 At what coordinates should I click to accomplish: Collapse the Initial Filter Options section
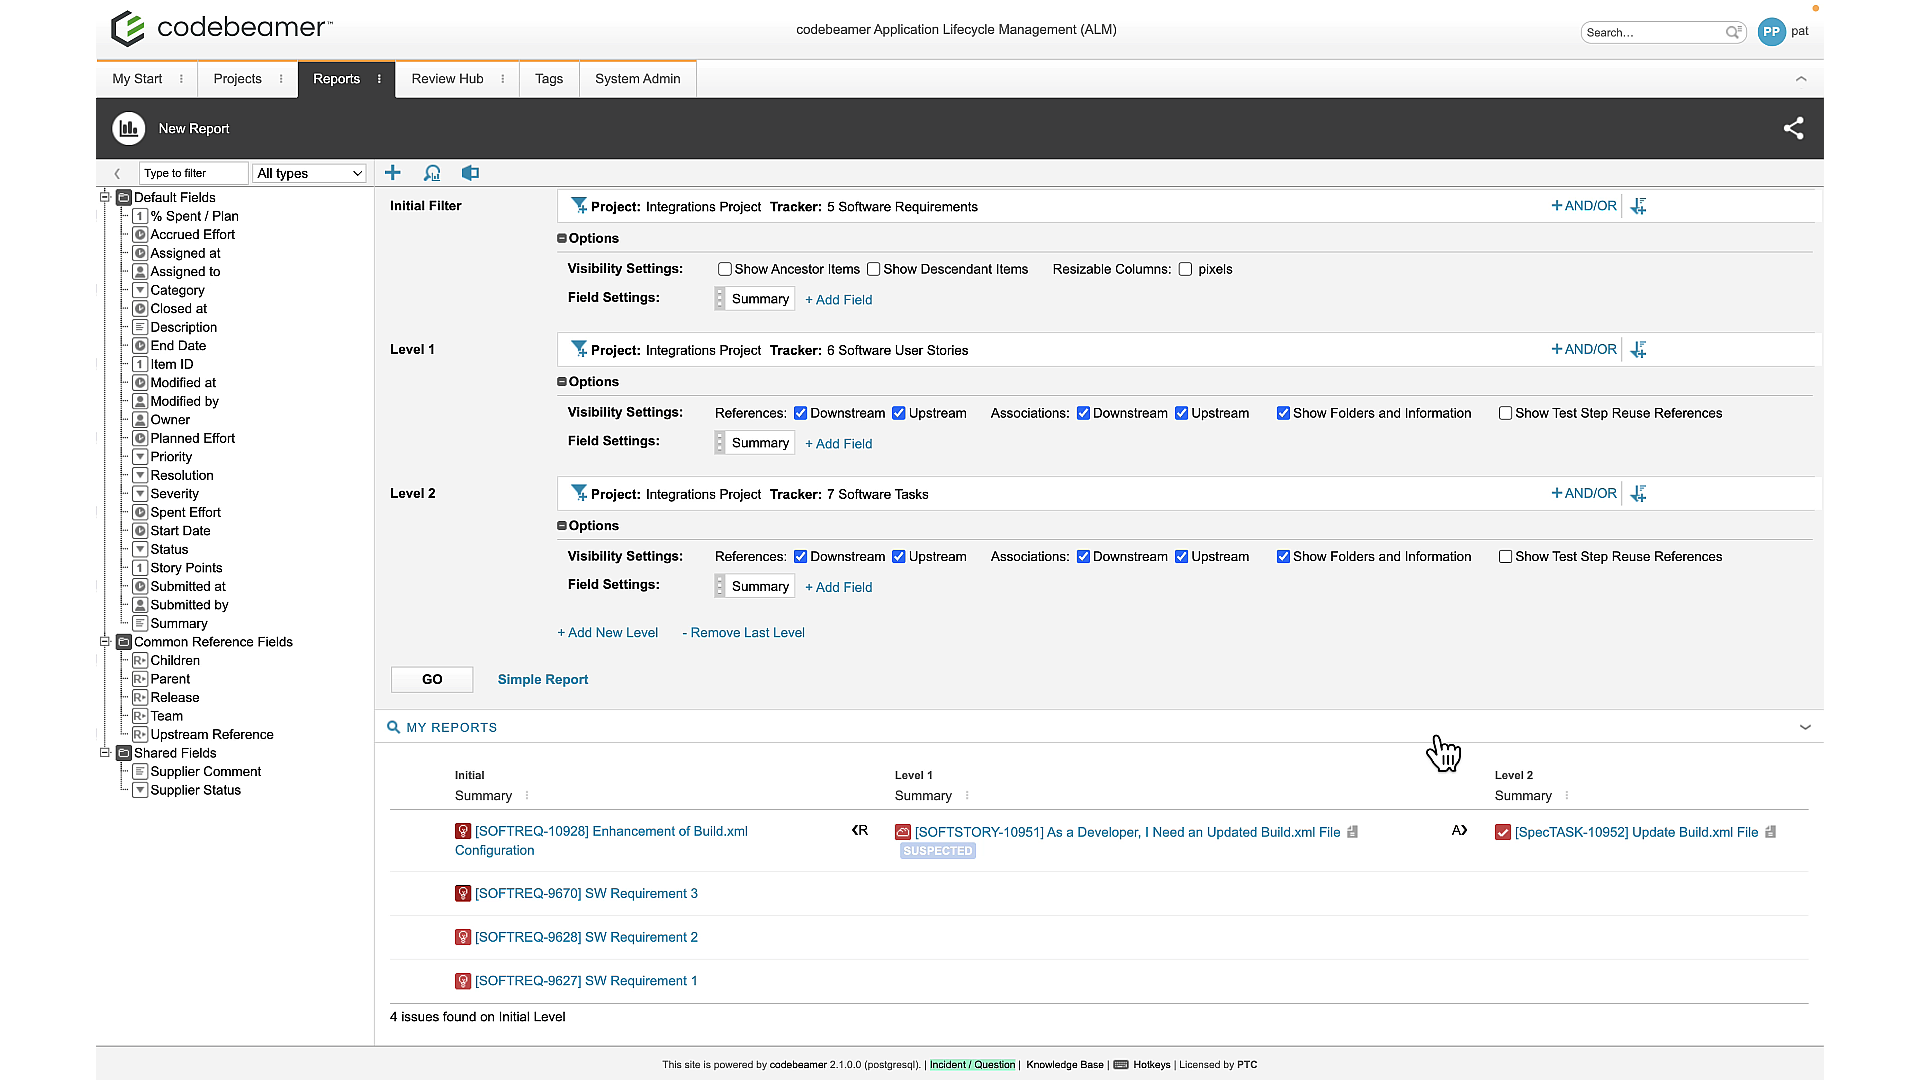(562, 238)
